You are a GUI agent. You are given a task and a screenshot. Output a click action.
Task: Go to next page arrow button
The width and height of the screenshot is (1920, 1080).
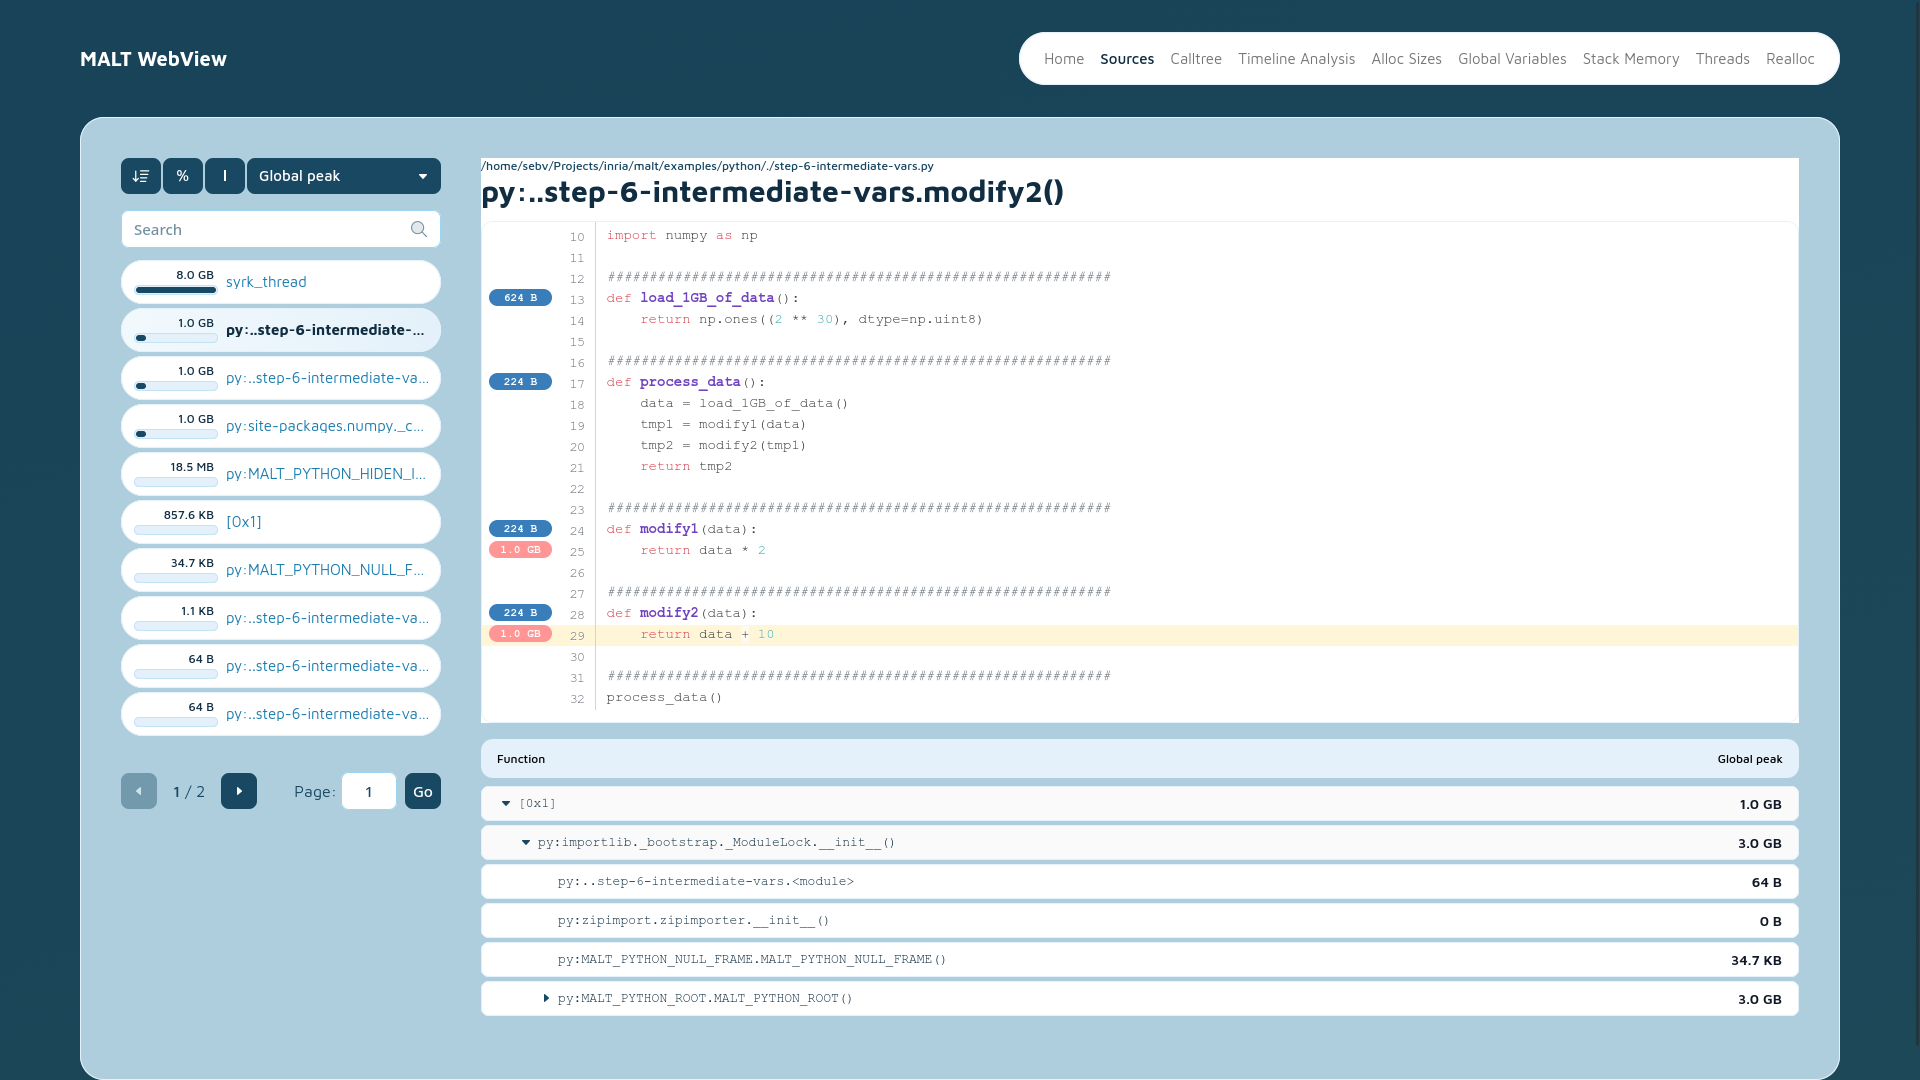(239, 791)
